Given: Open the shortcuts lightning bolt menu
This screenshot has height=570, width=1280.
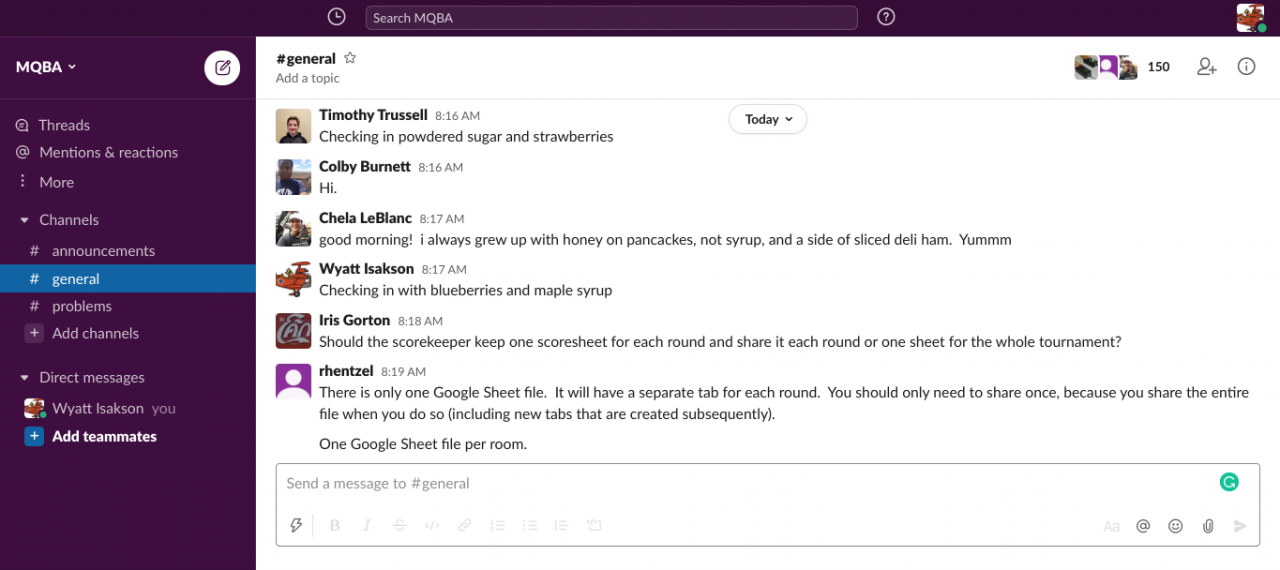Looking at the screenshot, I should click(296, 526).
